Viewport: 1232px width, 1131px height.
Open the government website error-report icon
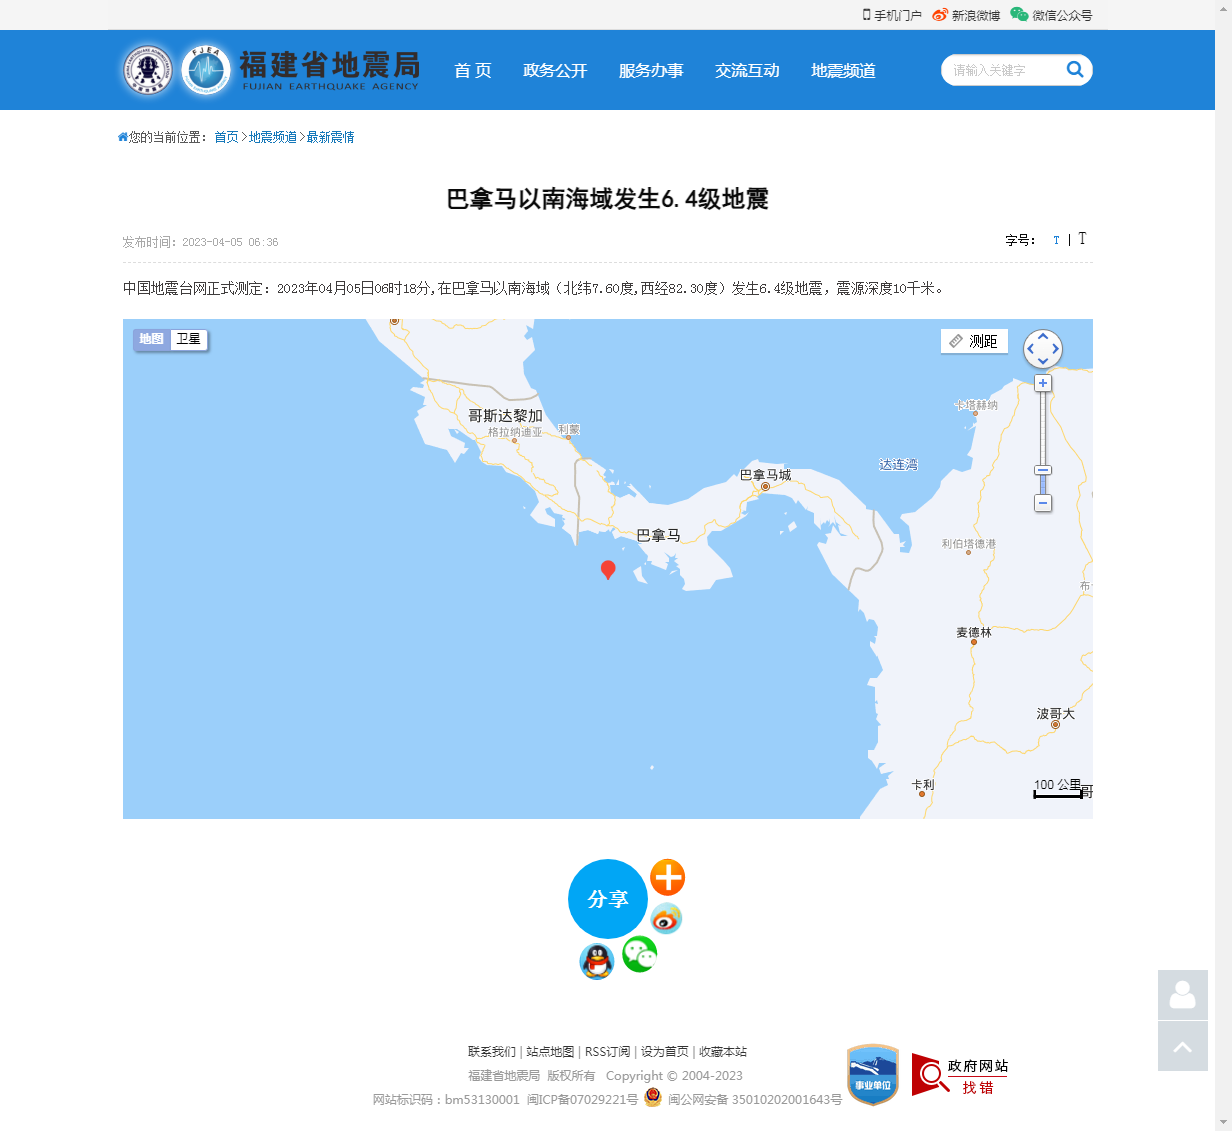point(959,1075)
